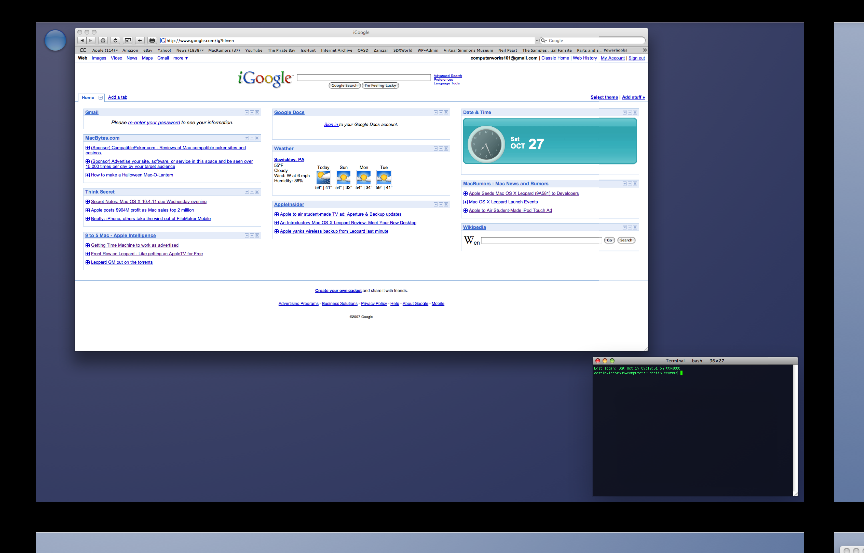The width and height of the screenshot is (864, 553).
Task: Minimize the Google Docs gadget
Action: click(440, 112)
